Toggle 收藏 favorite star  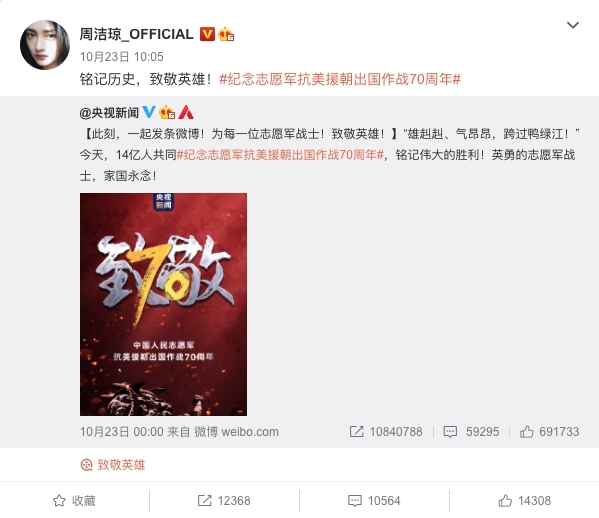click(74, 500)
